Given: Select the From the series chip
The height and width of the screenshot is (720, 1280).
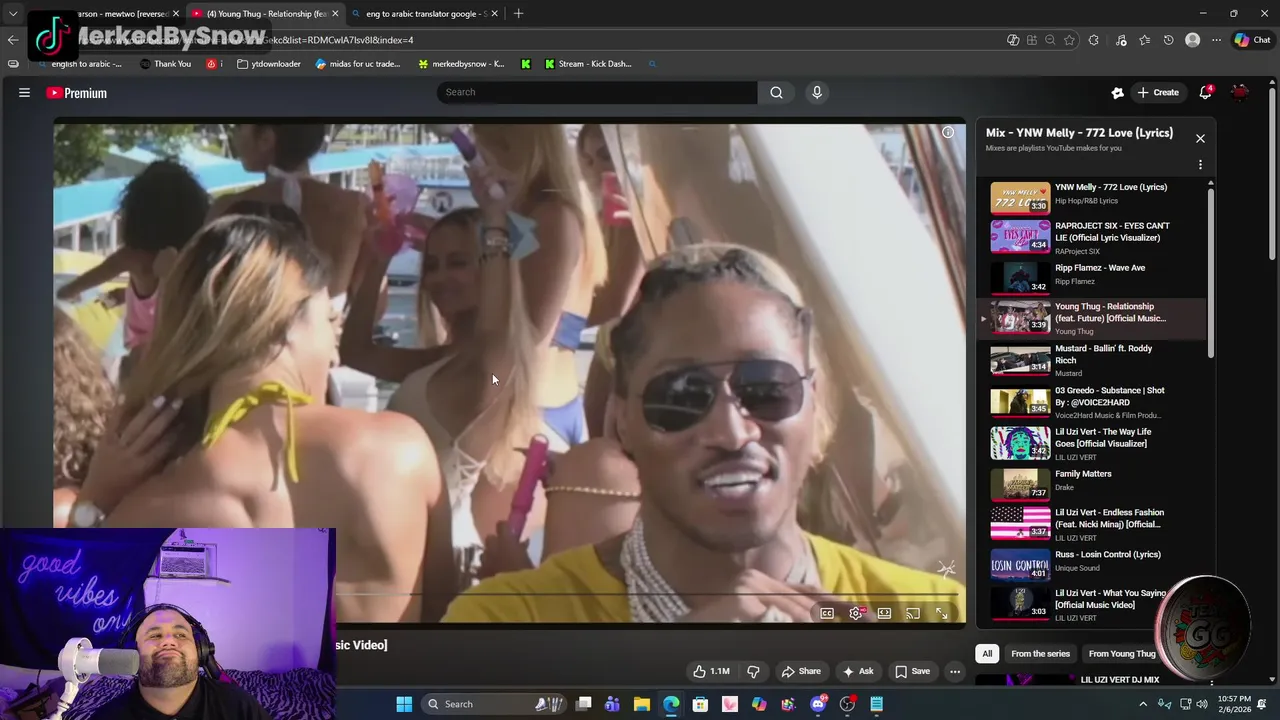Looking at the screenshot, I should pos(1040,653).
